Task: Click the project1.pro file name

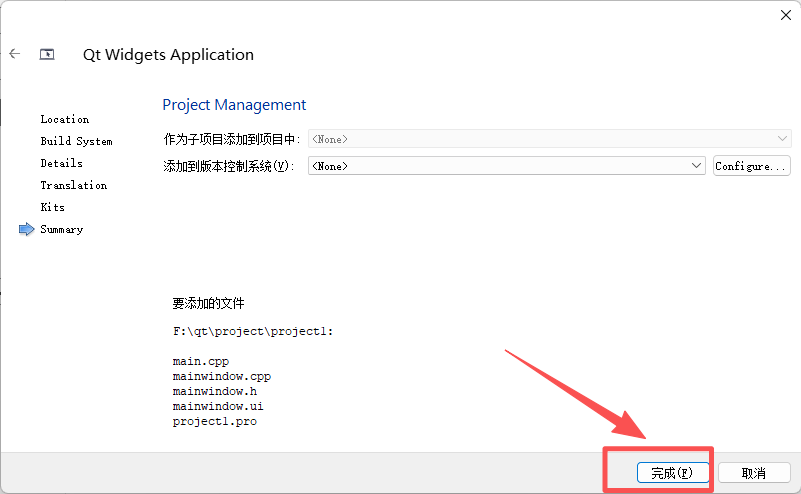Action: [x=215, y=421]
